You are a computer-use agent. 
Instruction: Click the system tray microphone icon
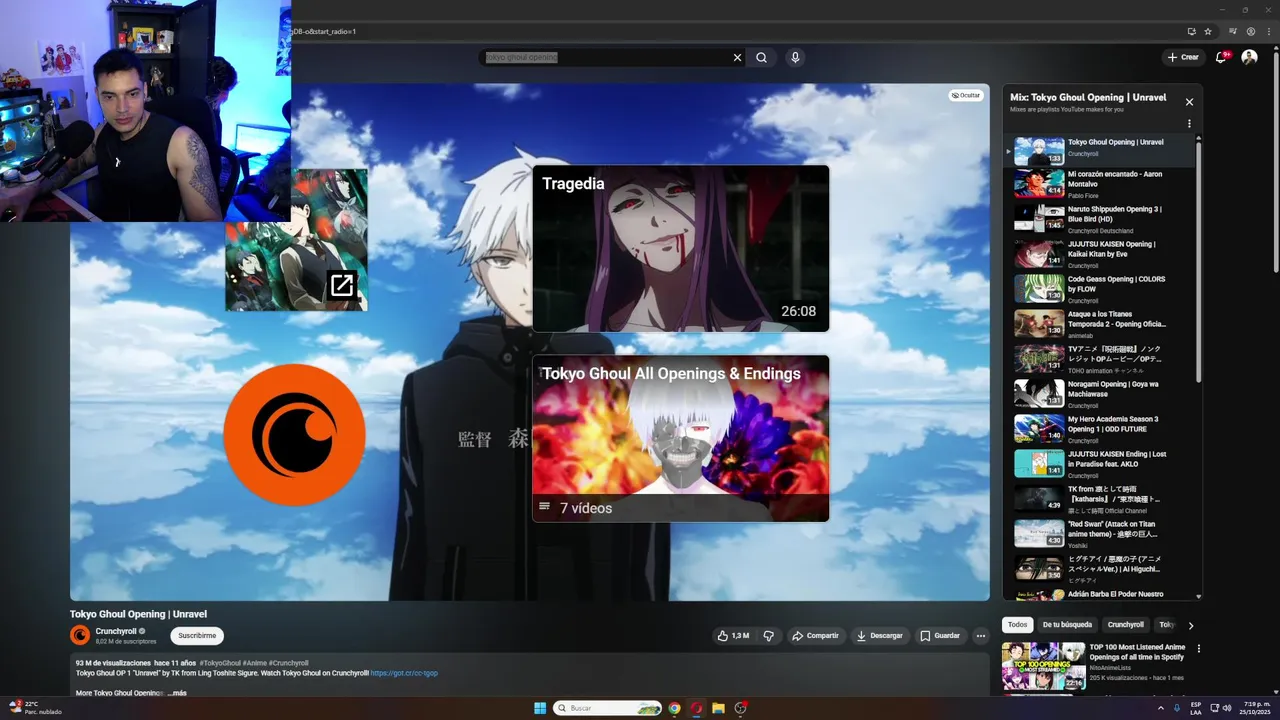(x=1177, y=708)
